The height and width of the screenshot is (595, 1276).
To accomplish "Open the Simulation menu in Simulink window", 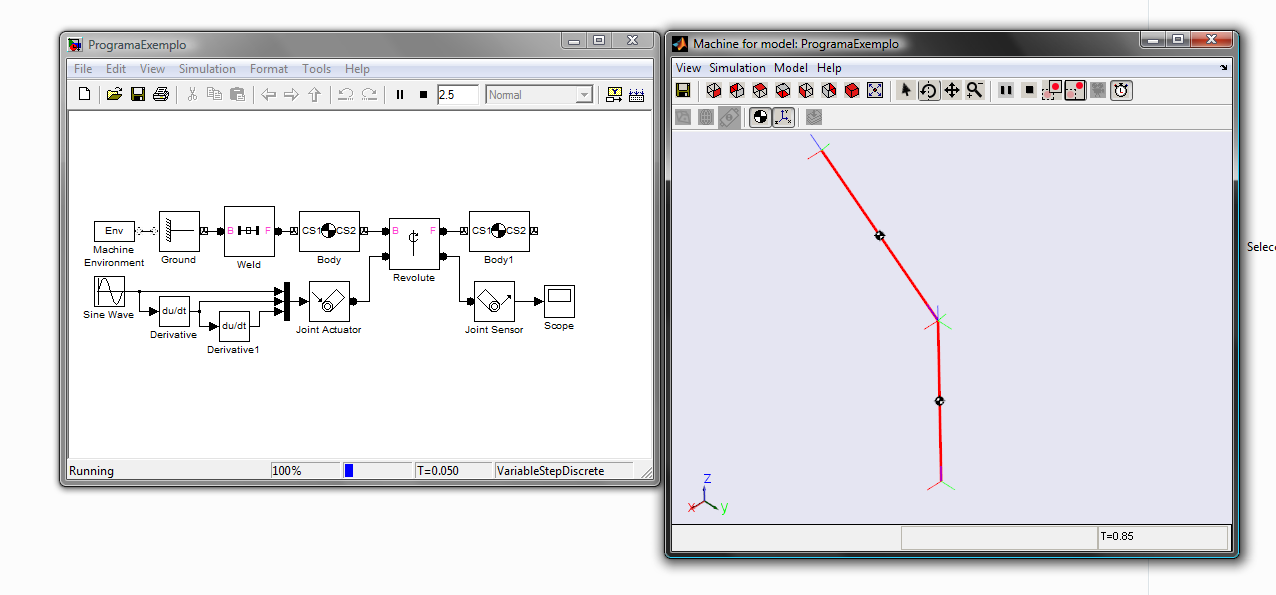I will (207, 69).
